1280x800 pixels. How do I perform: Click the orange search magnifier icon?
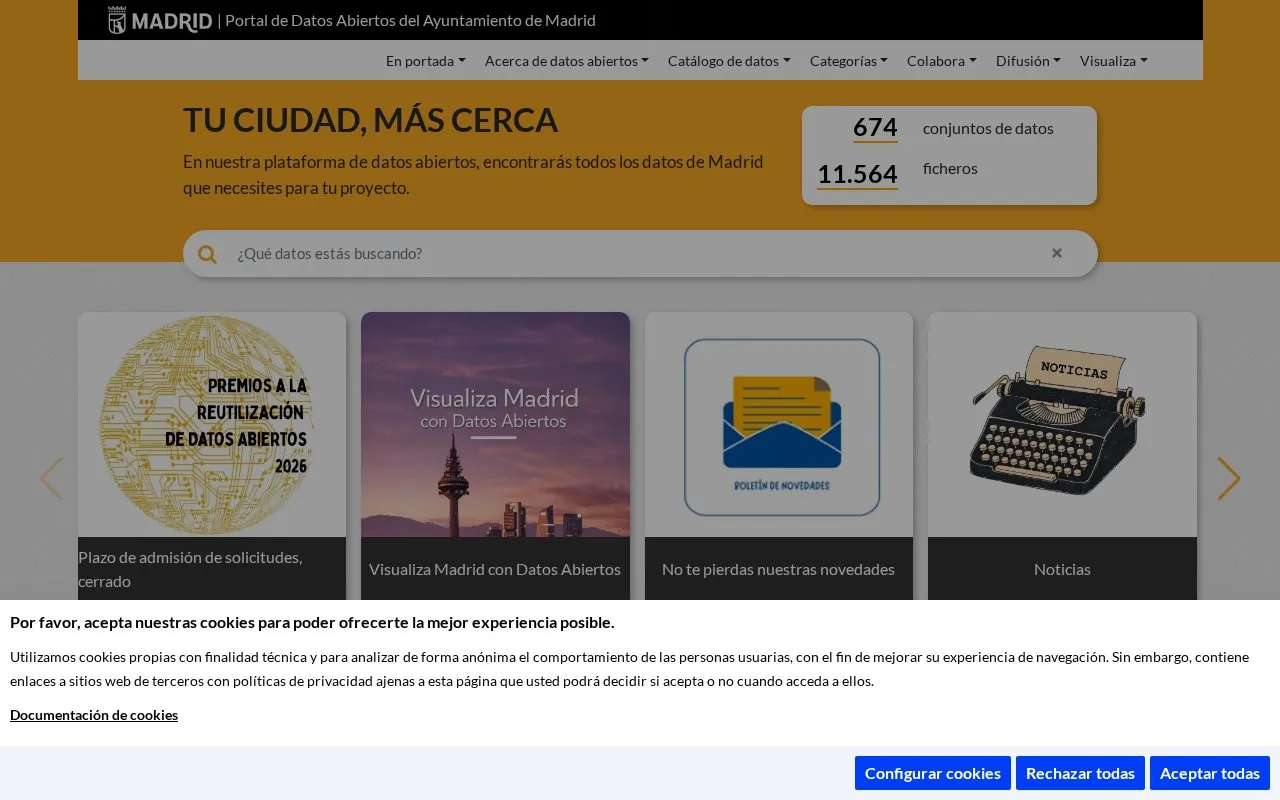207,254
